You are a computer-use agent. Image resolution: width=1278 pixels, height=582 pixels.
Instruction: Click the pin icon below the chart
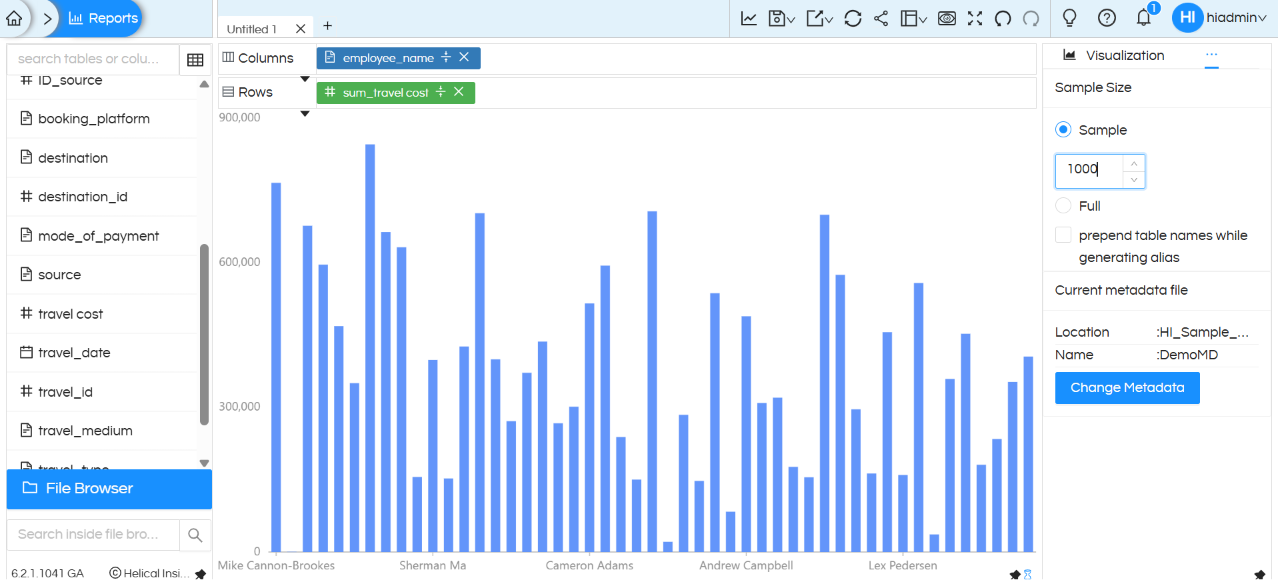point(1015,574)
